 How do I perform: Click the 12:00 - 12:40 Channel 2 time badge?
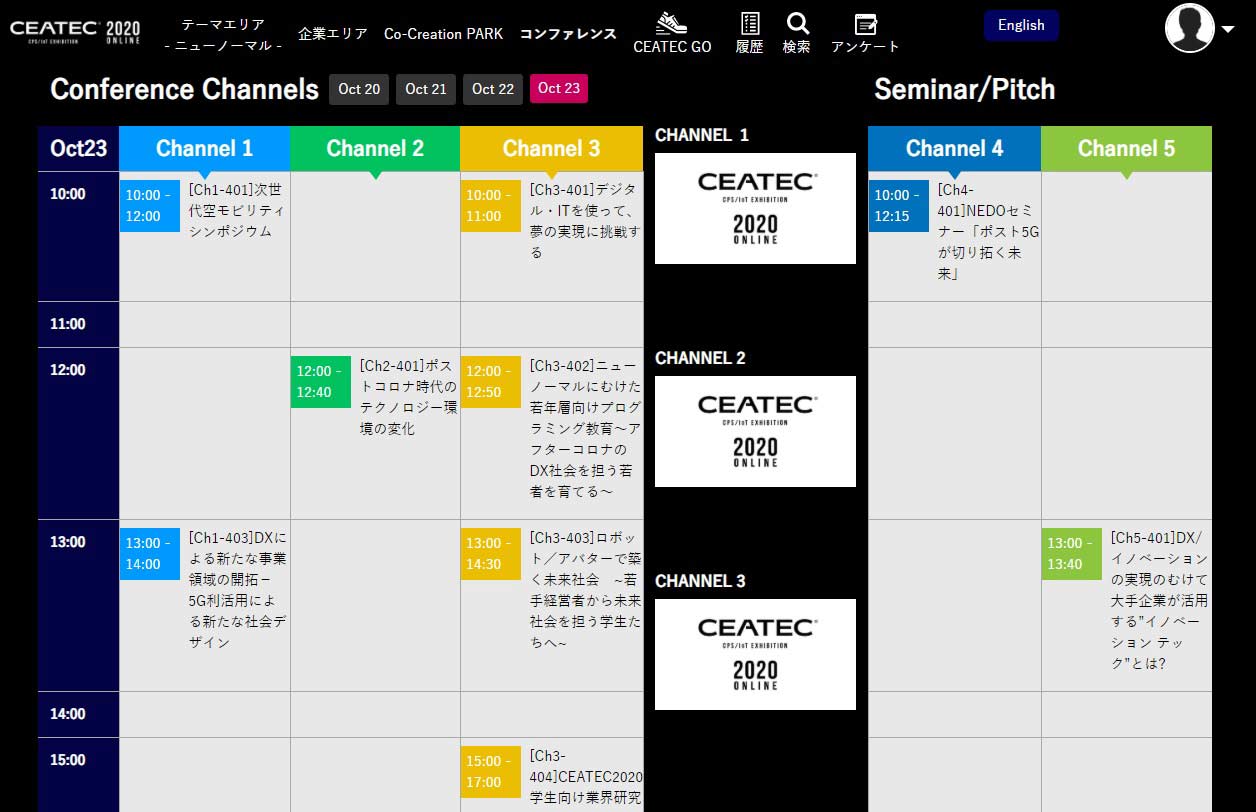tap(321, 382)
